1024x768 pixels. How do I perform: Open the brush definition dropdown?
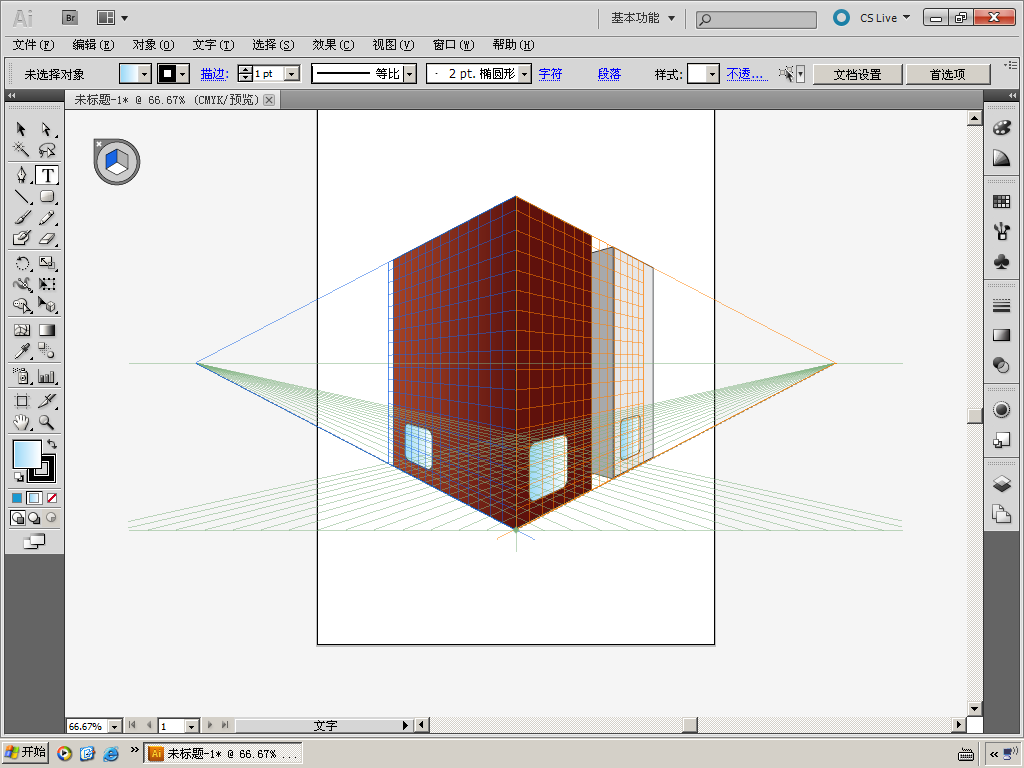pyautogui.click(x=525, y=74)
